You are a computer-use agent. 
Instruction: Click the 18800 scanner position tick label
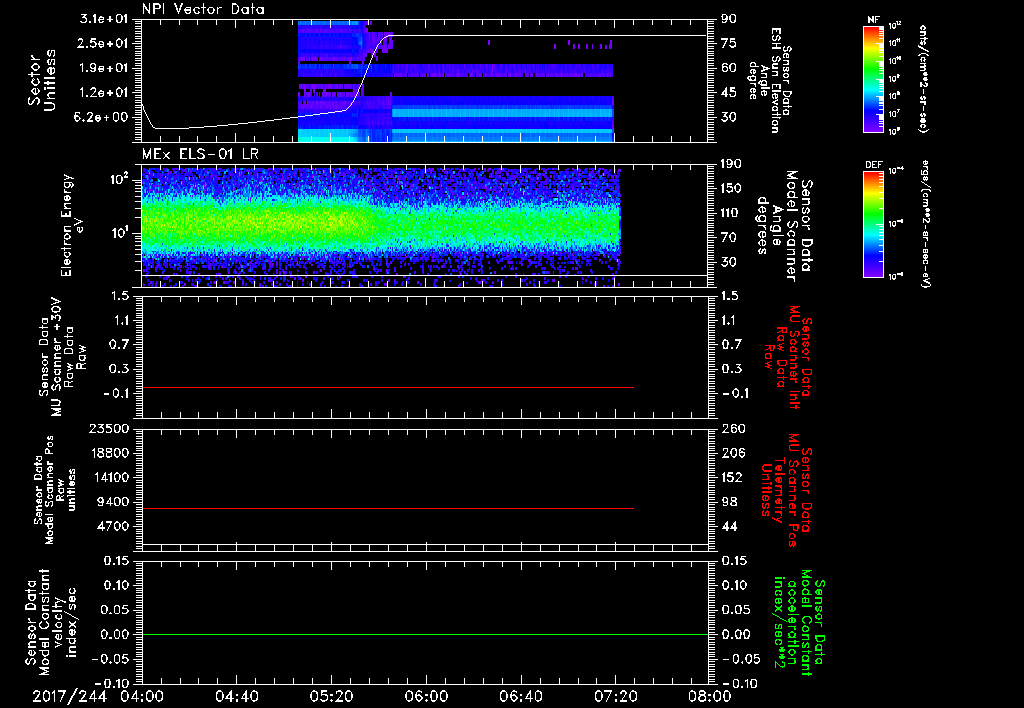pyautogui.click(x=109, y=453)
